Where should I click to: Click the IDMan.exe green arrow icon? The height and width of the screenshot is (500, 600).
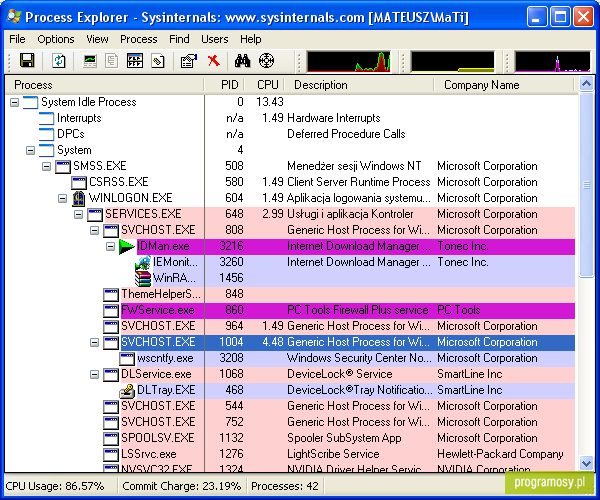click(127, 246)
